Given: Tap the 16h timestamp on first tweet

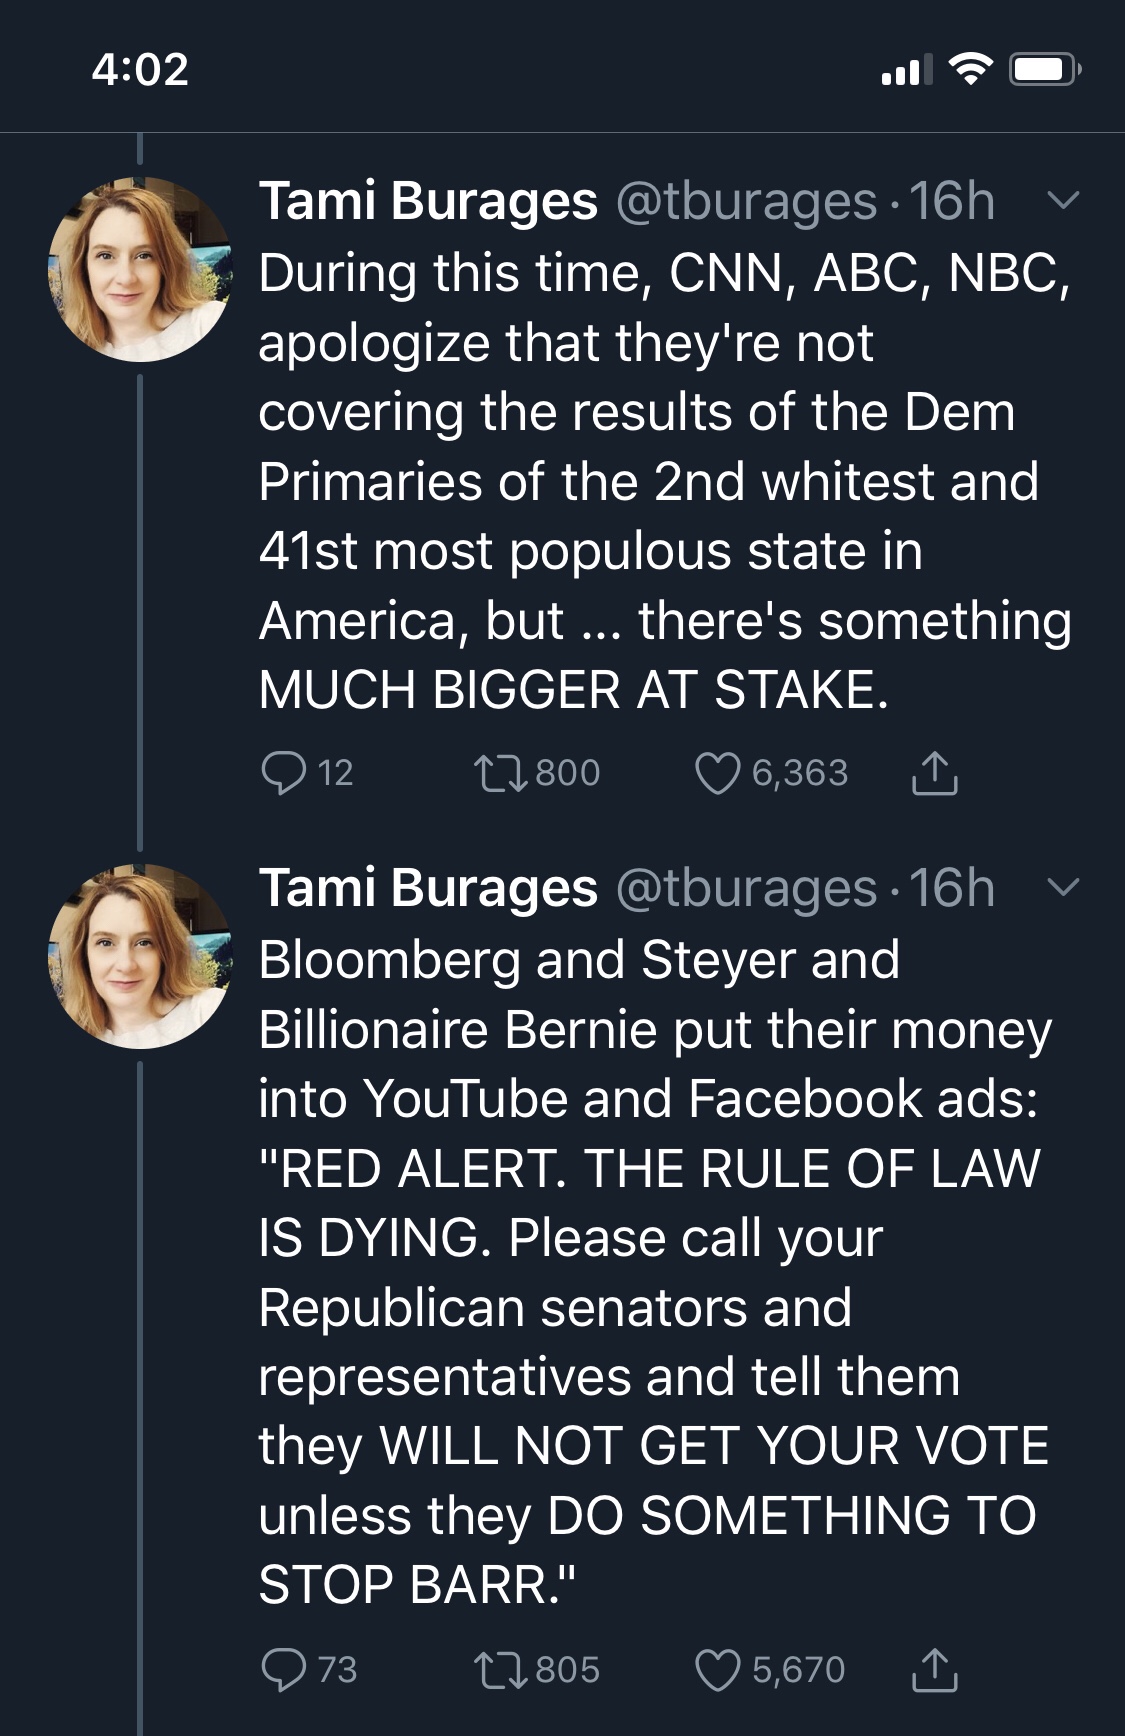Looking at the screenshot, I should (951, 201).
